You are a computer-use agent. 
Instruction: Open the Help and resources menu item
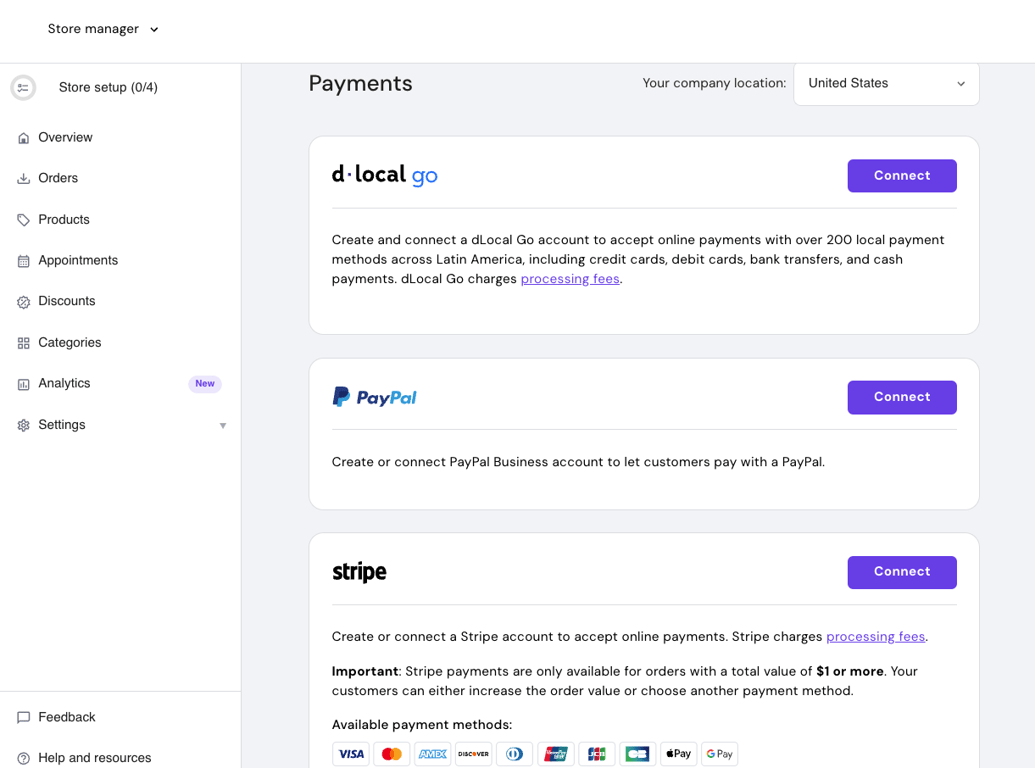point(94,758)
